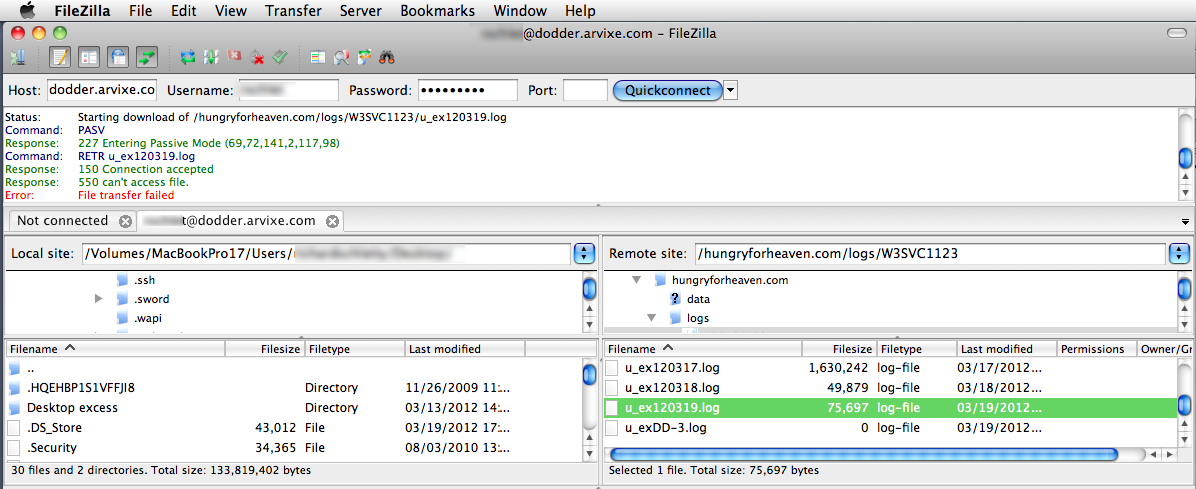Open the Transfer menu

click(x=293, y=11)
